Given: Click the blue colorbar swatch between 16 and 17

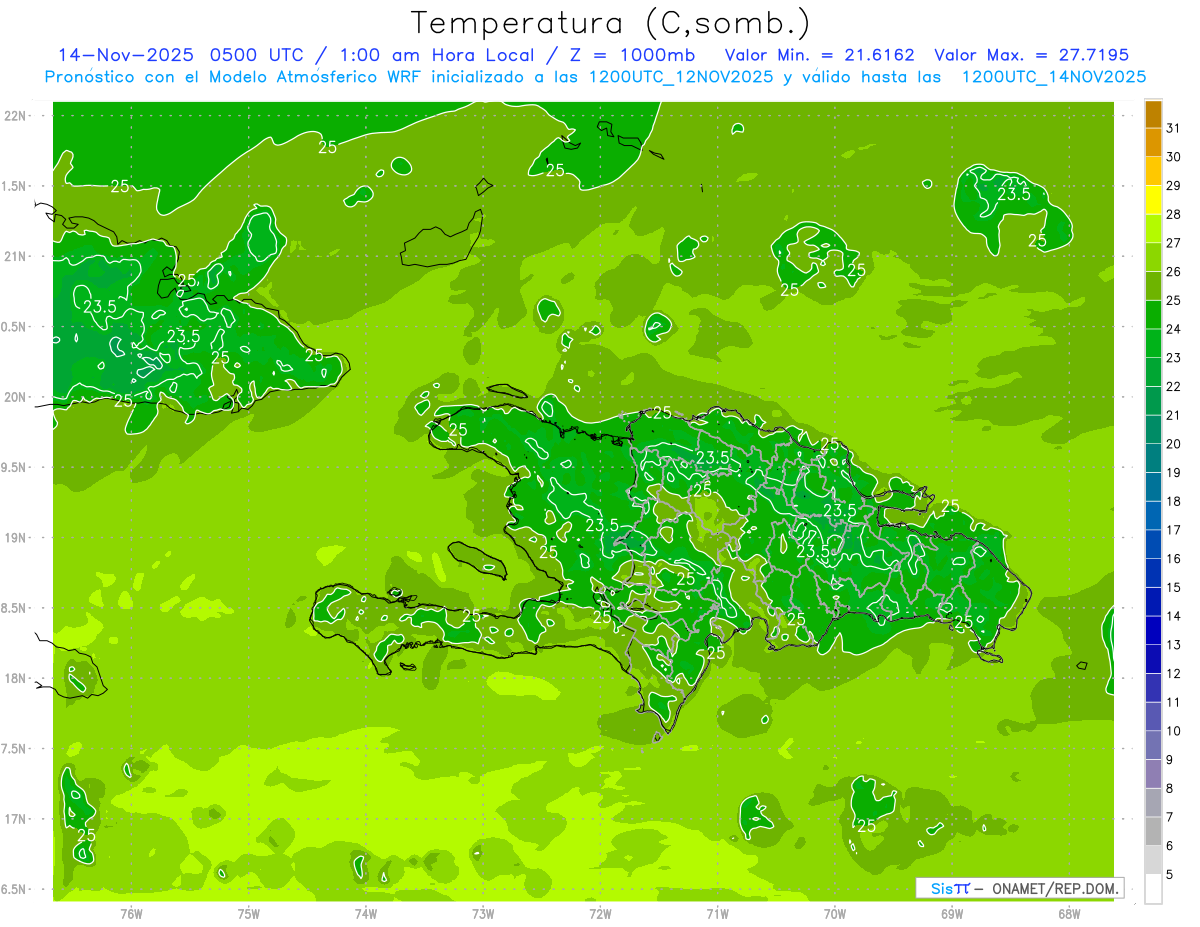Looking at the screenshot, I should [x=1153, y=545].
